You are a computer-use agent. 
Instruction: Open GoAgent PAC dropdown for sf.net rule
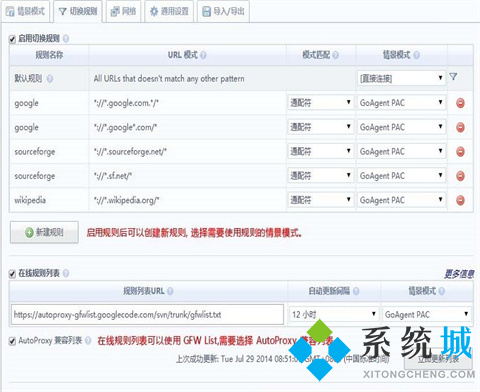tap(401, 176)
